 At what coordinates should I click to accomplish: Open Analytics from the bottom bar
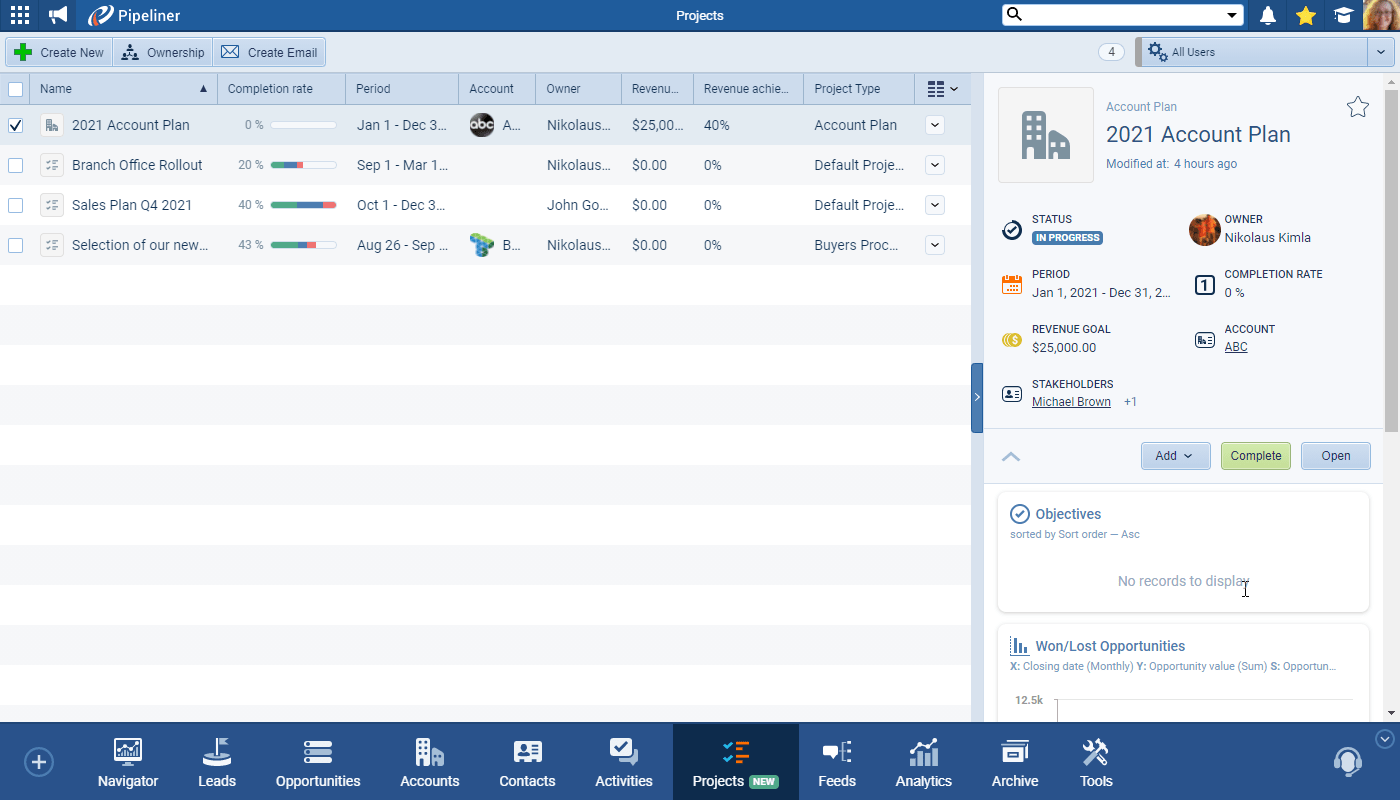(x=922, y=761)
